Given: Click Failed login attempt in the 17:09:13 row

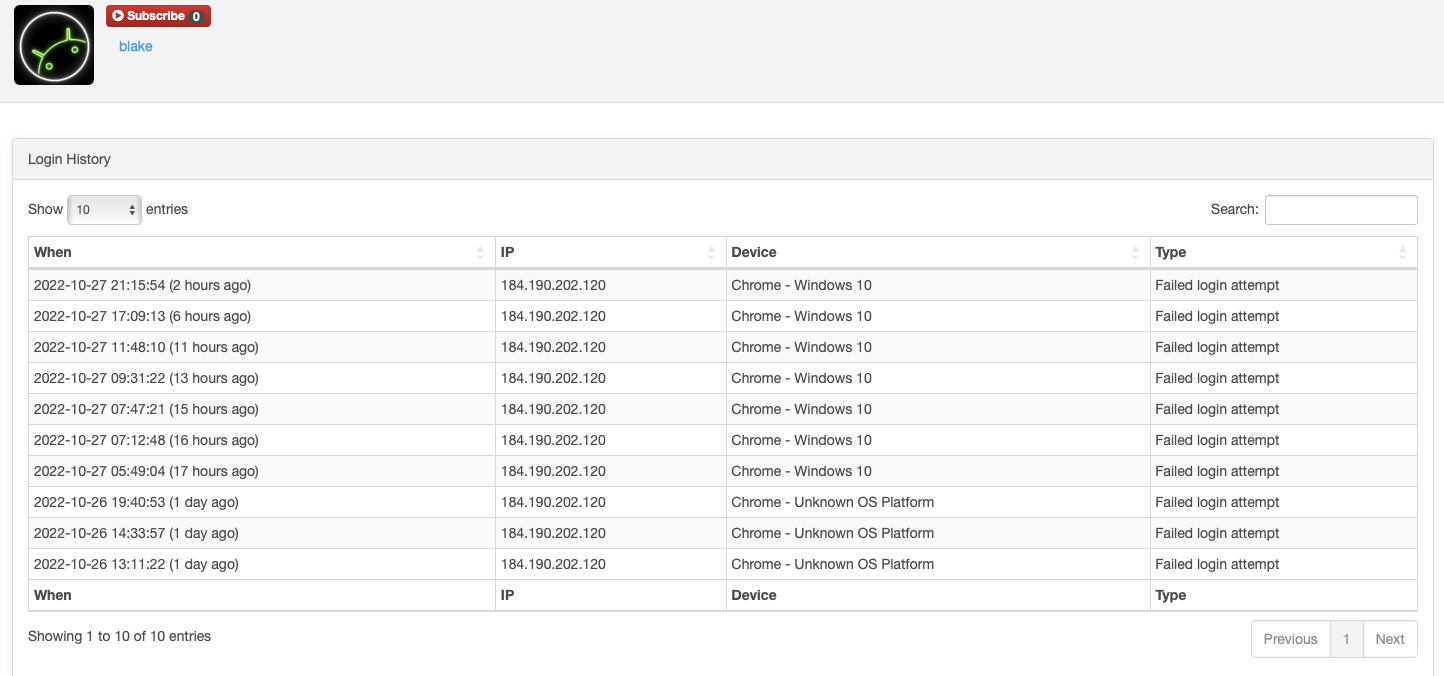Looking at the screenshot, I should [x=1217, y=316].
